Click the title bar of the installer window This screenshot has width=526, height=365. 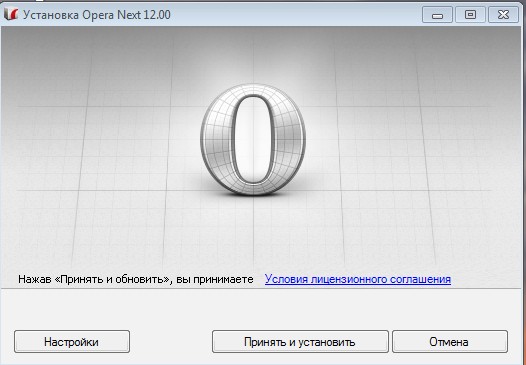click(295, 15)
